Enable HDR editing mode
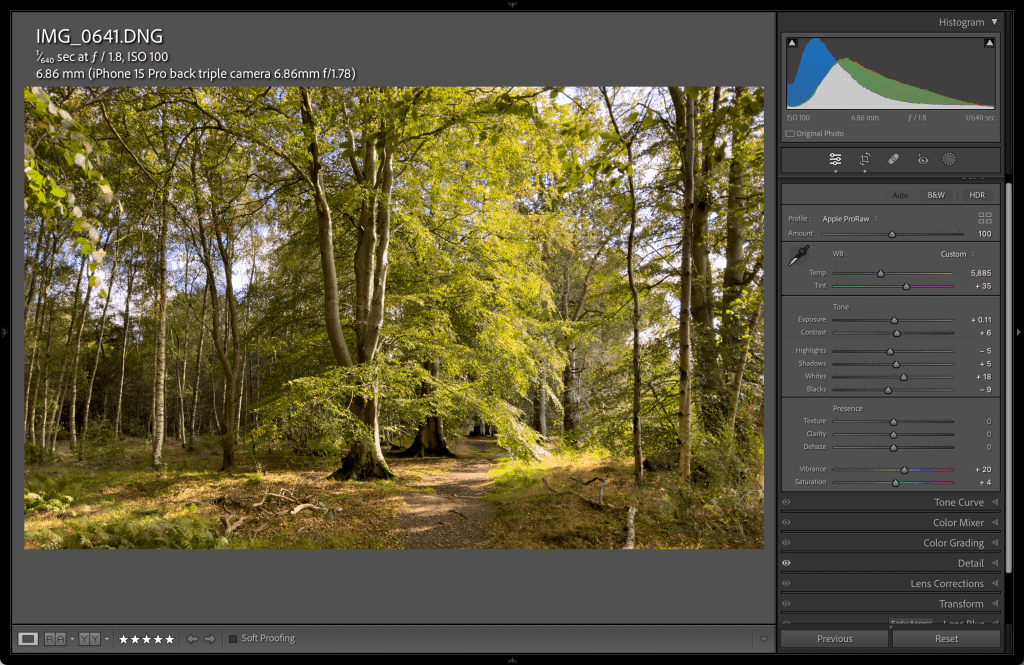The width and height of the screenshot is (1024, 665). [x=977, y=195]
